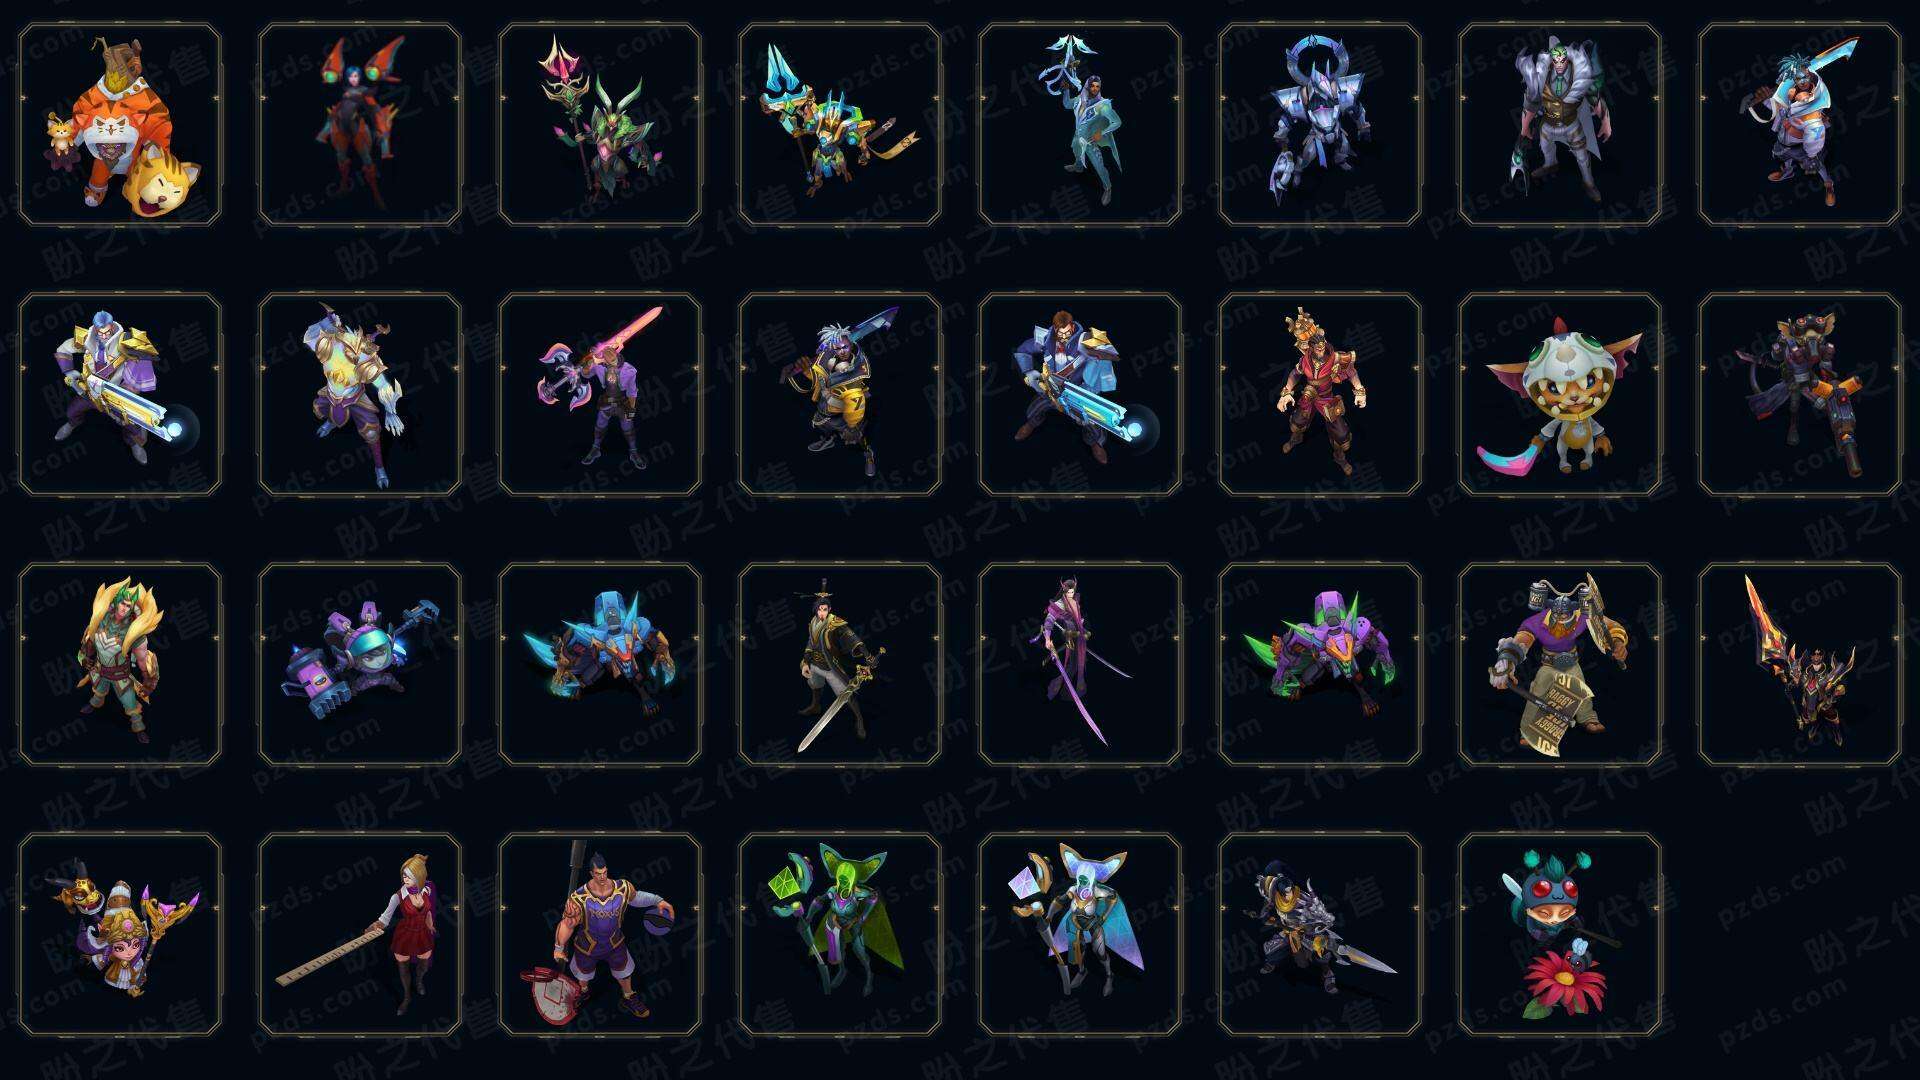Screen dimensions: 1920x1080
Task: Choose the white holographic caped mage skin
Action: [1080, 935]
